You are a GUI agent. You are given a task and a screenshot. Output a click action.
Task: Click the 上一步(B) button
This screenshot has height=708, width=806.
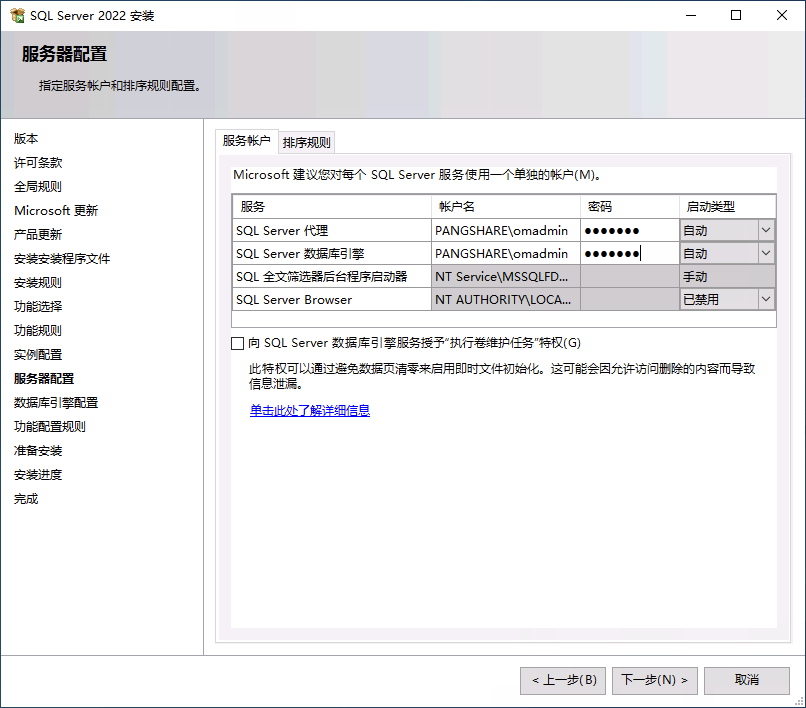pyautogui.click(x=562, y=680)
